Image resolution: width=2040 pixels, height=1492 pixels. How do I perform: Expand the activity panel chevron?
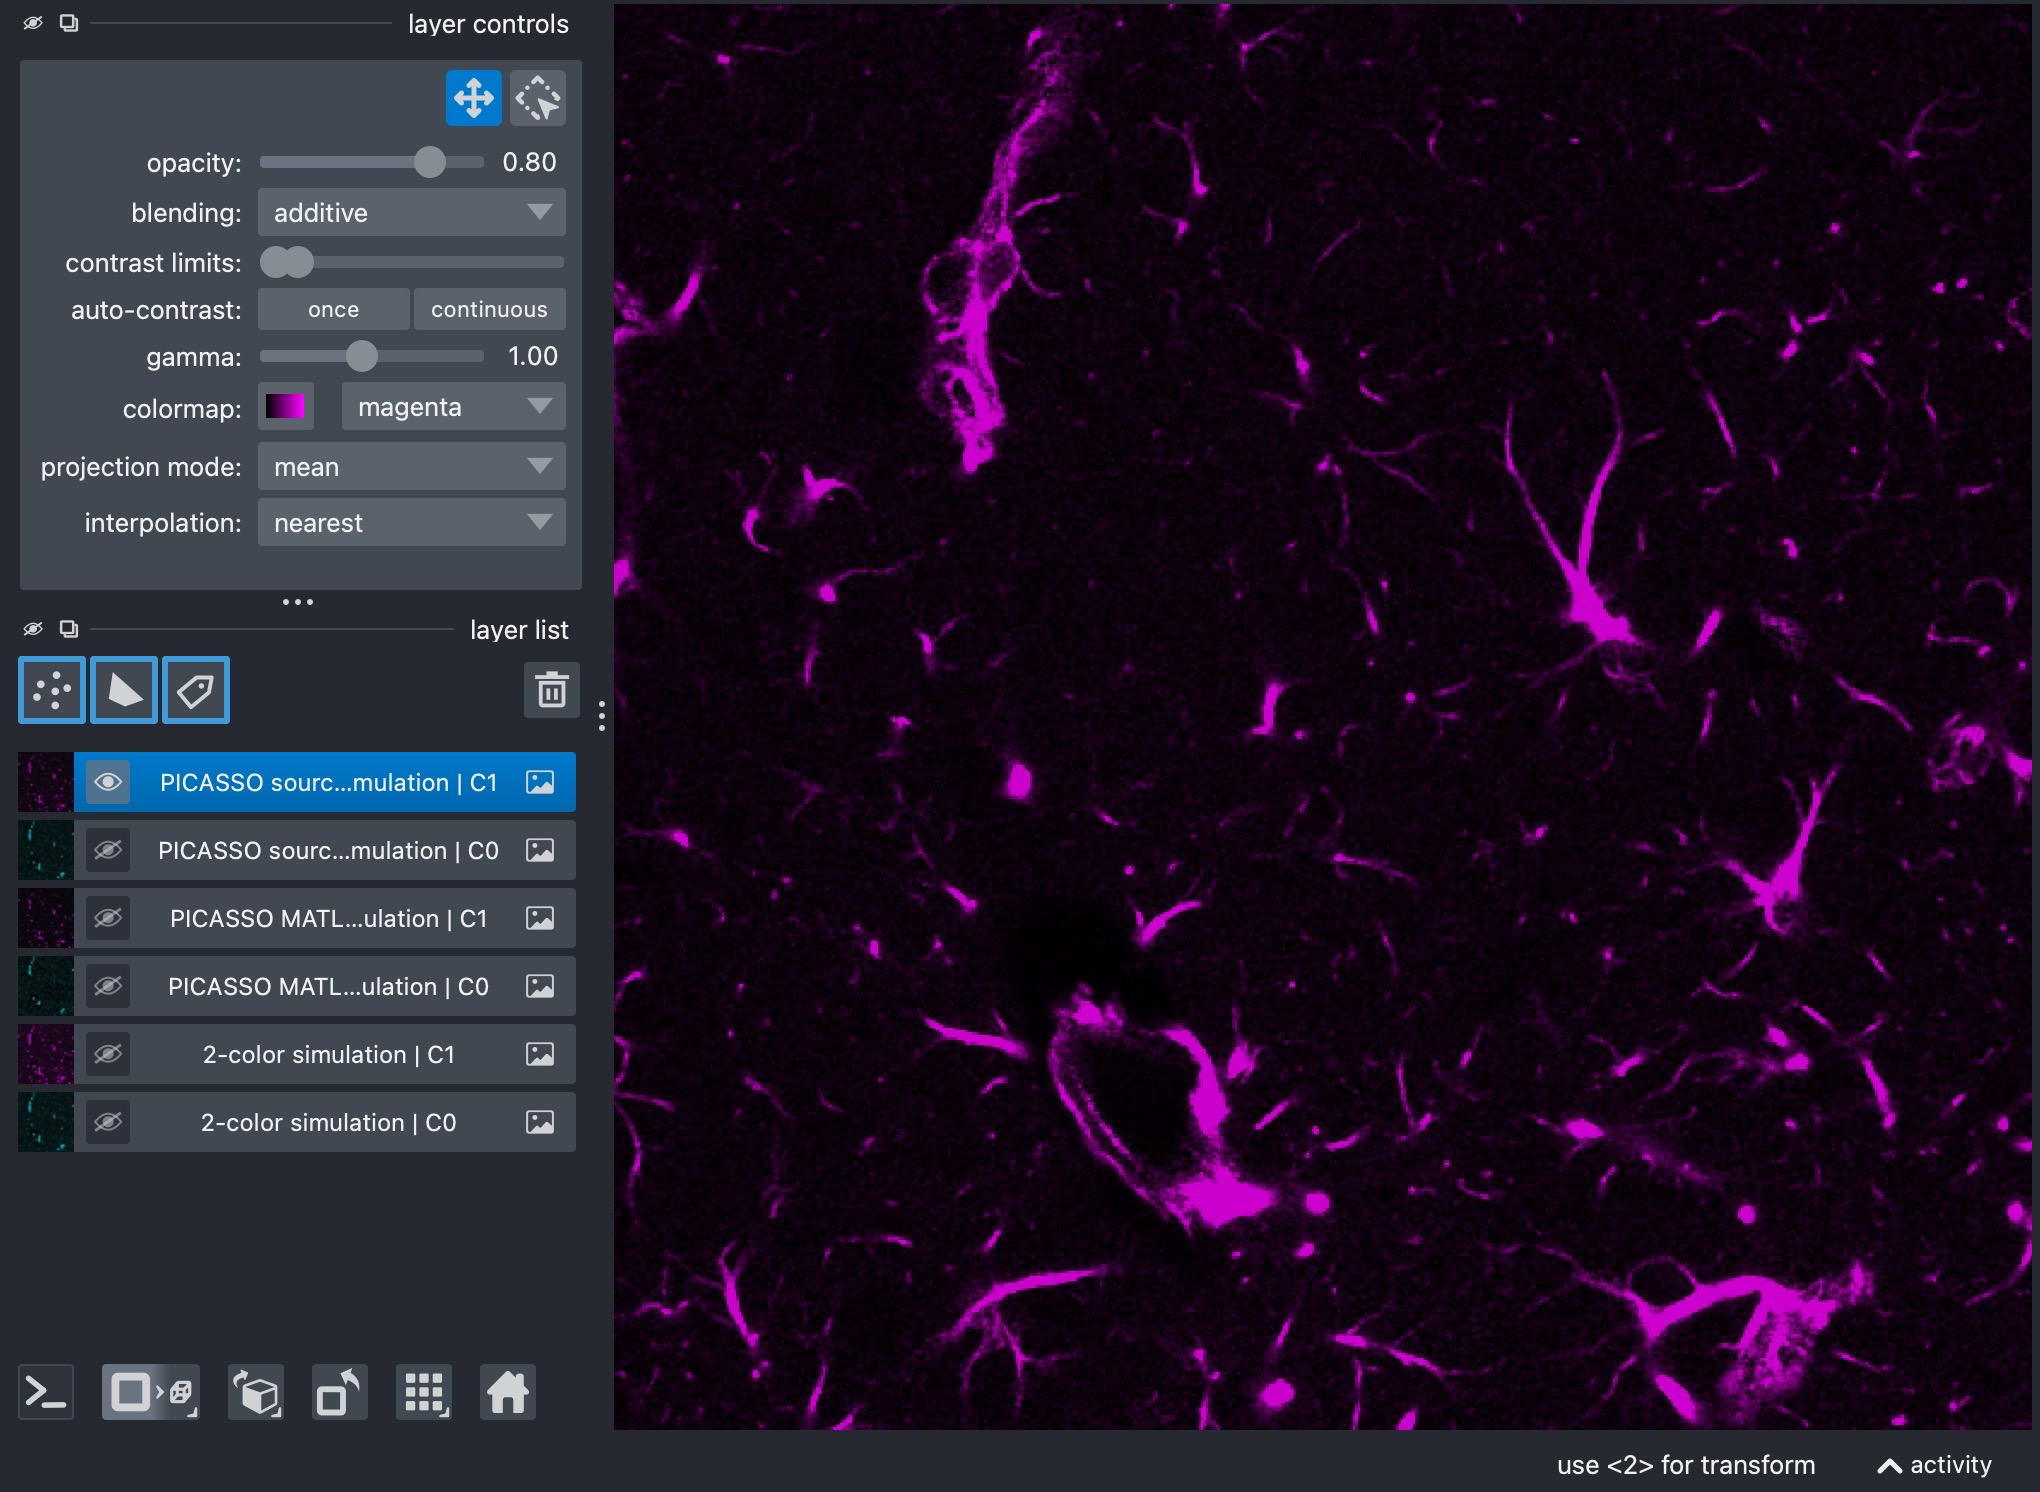coord(1889,1466)
